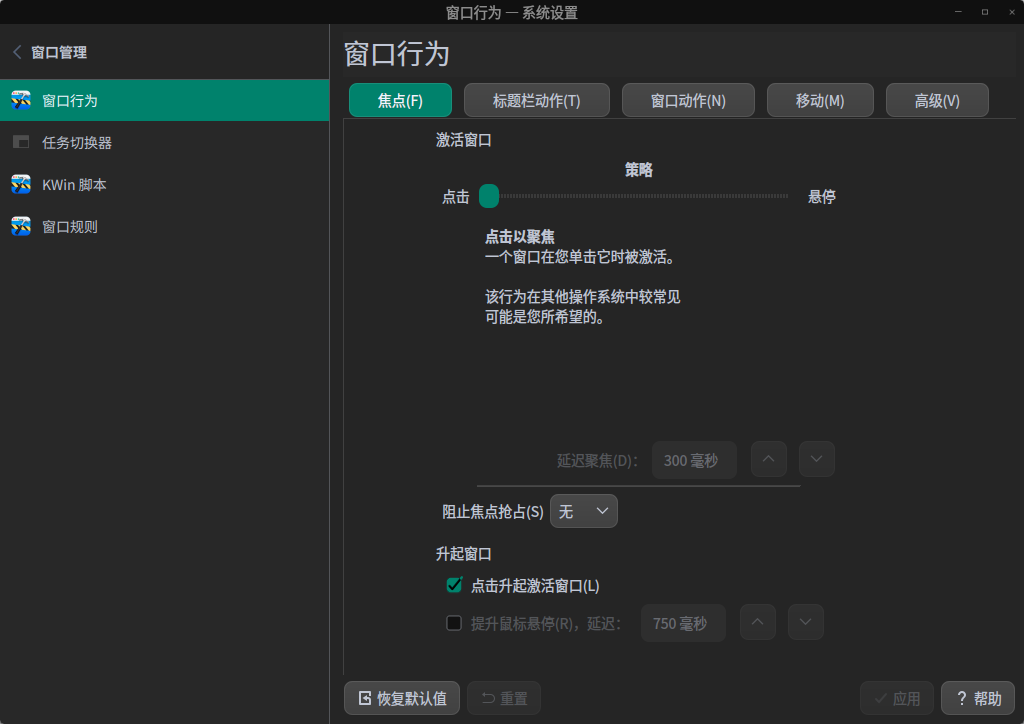This screenshot has height=724, width=1024.
Task: Open the 高级 tab
Action: (937, 100)
